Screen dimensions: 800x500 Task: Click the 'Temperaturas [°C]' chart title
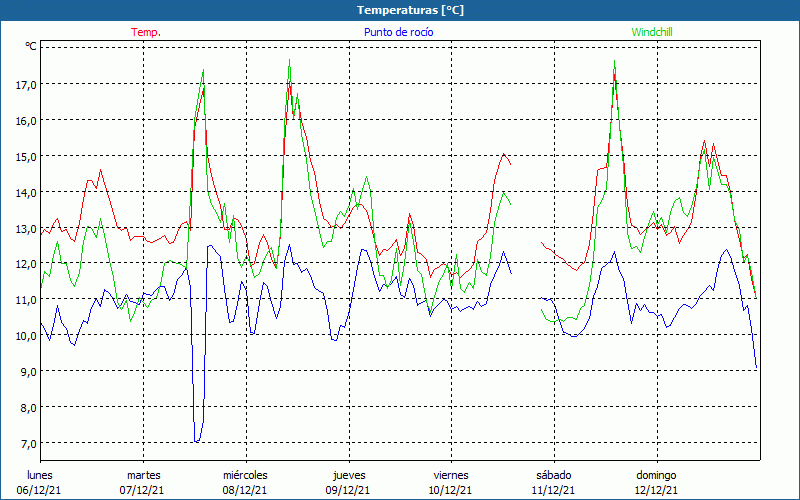click(410, 10)
